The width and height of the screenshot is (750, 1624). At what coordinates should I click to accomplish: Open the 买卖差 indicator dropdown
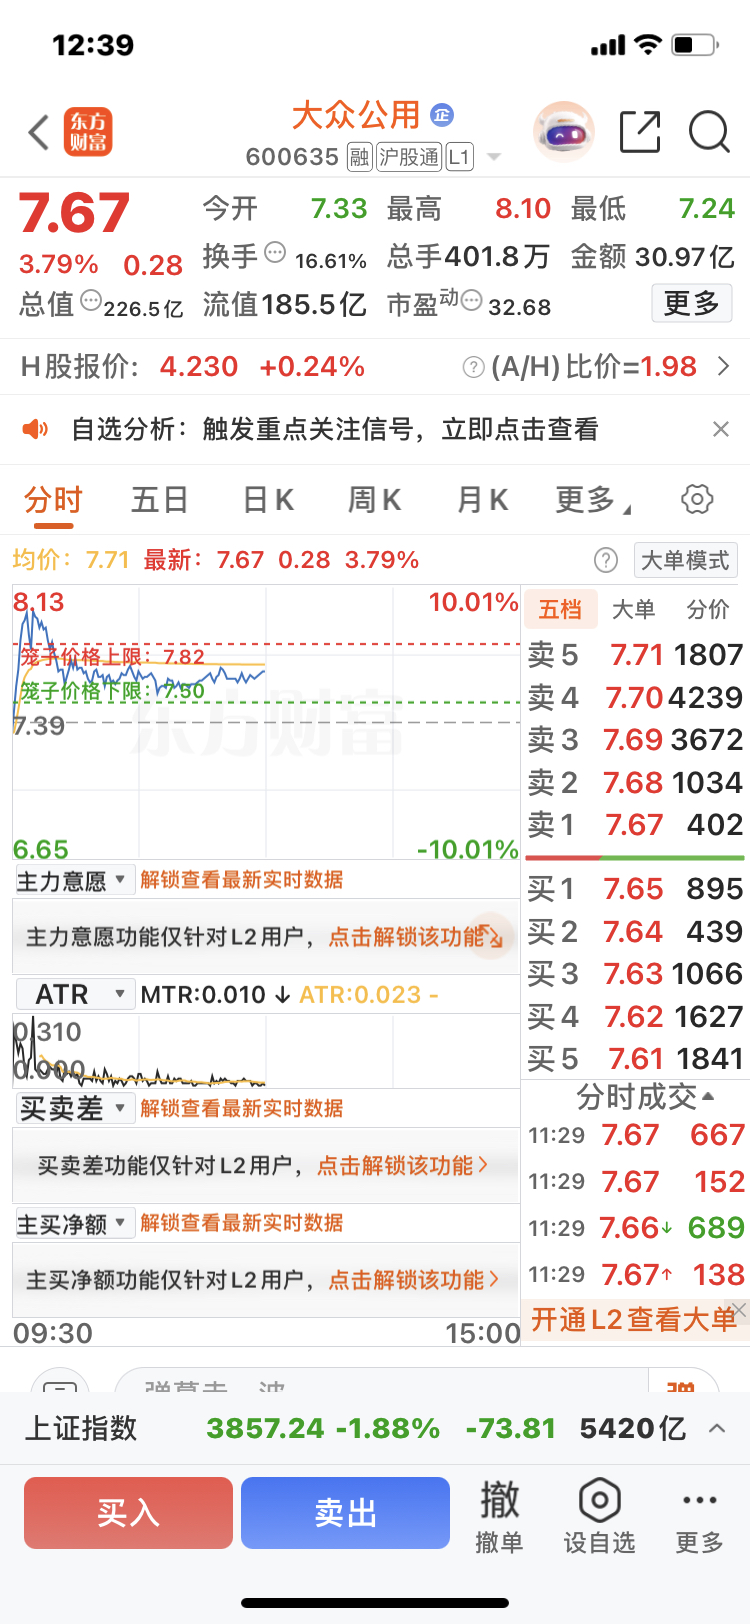(74, 1109)
